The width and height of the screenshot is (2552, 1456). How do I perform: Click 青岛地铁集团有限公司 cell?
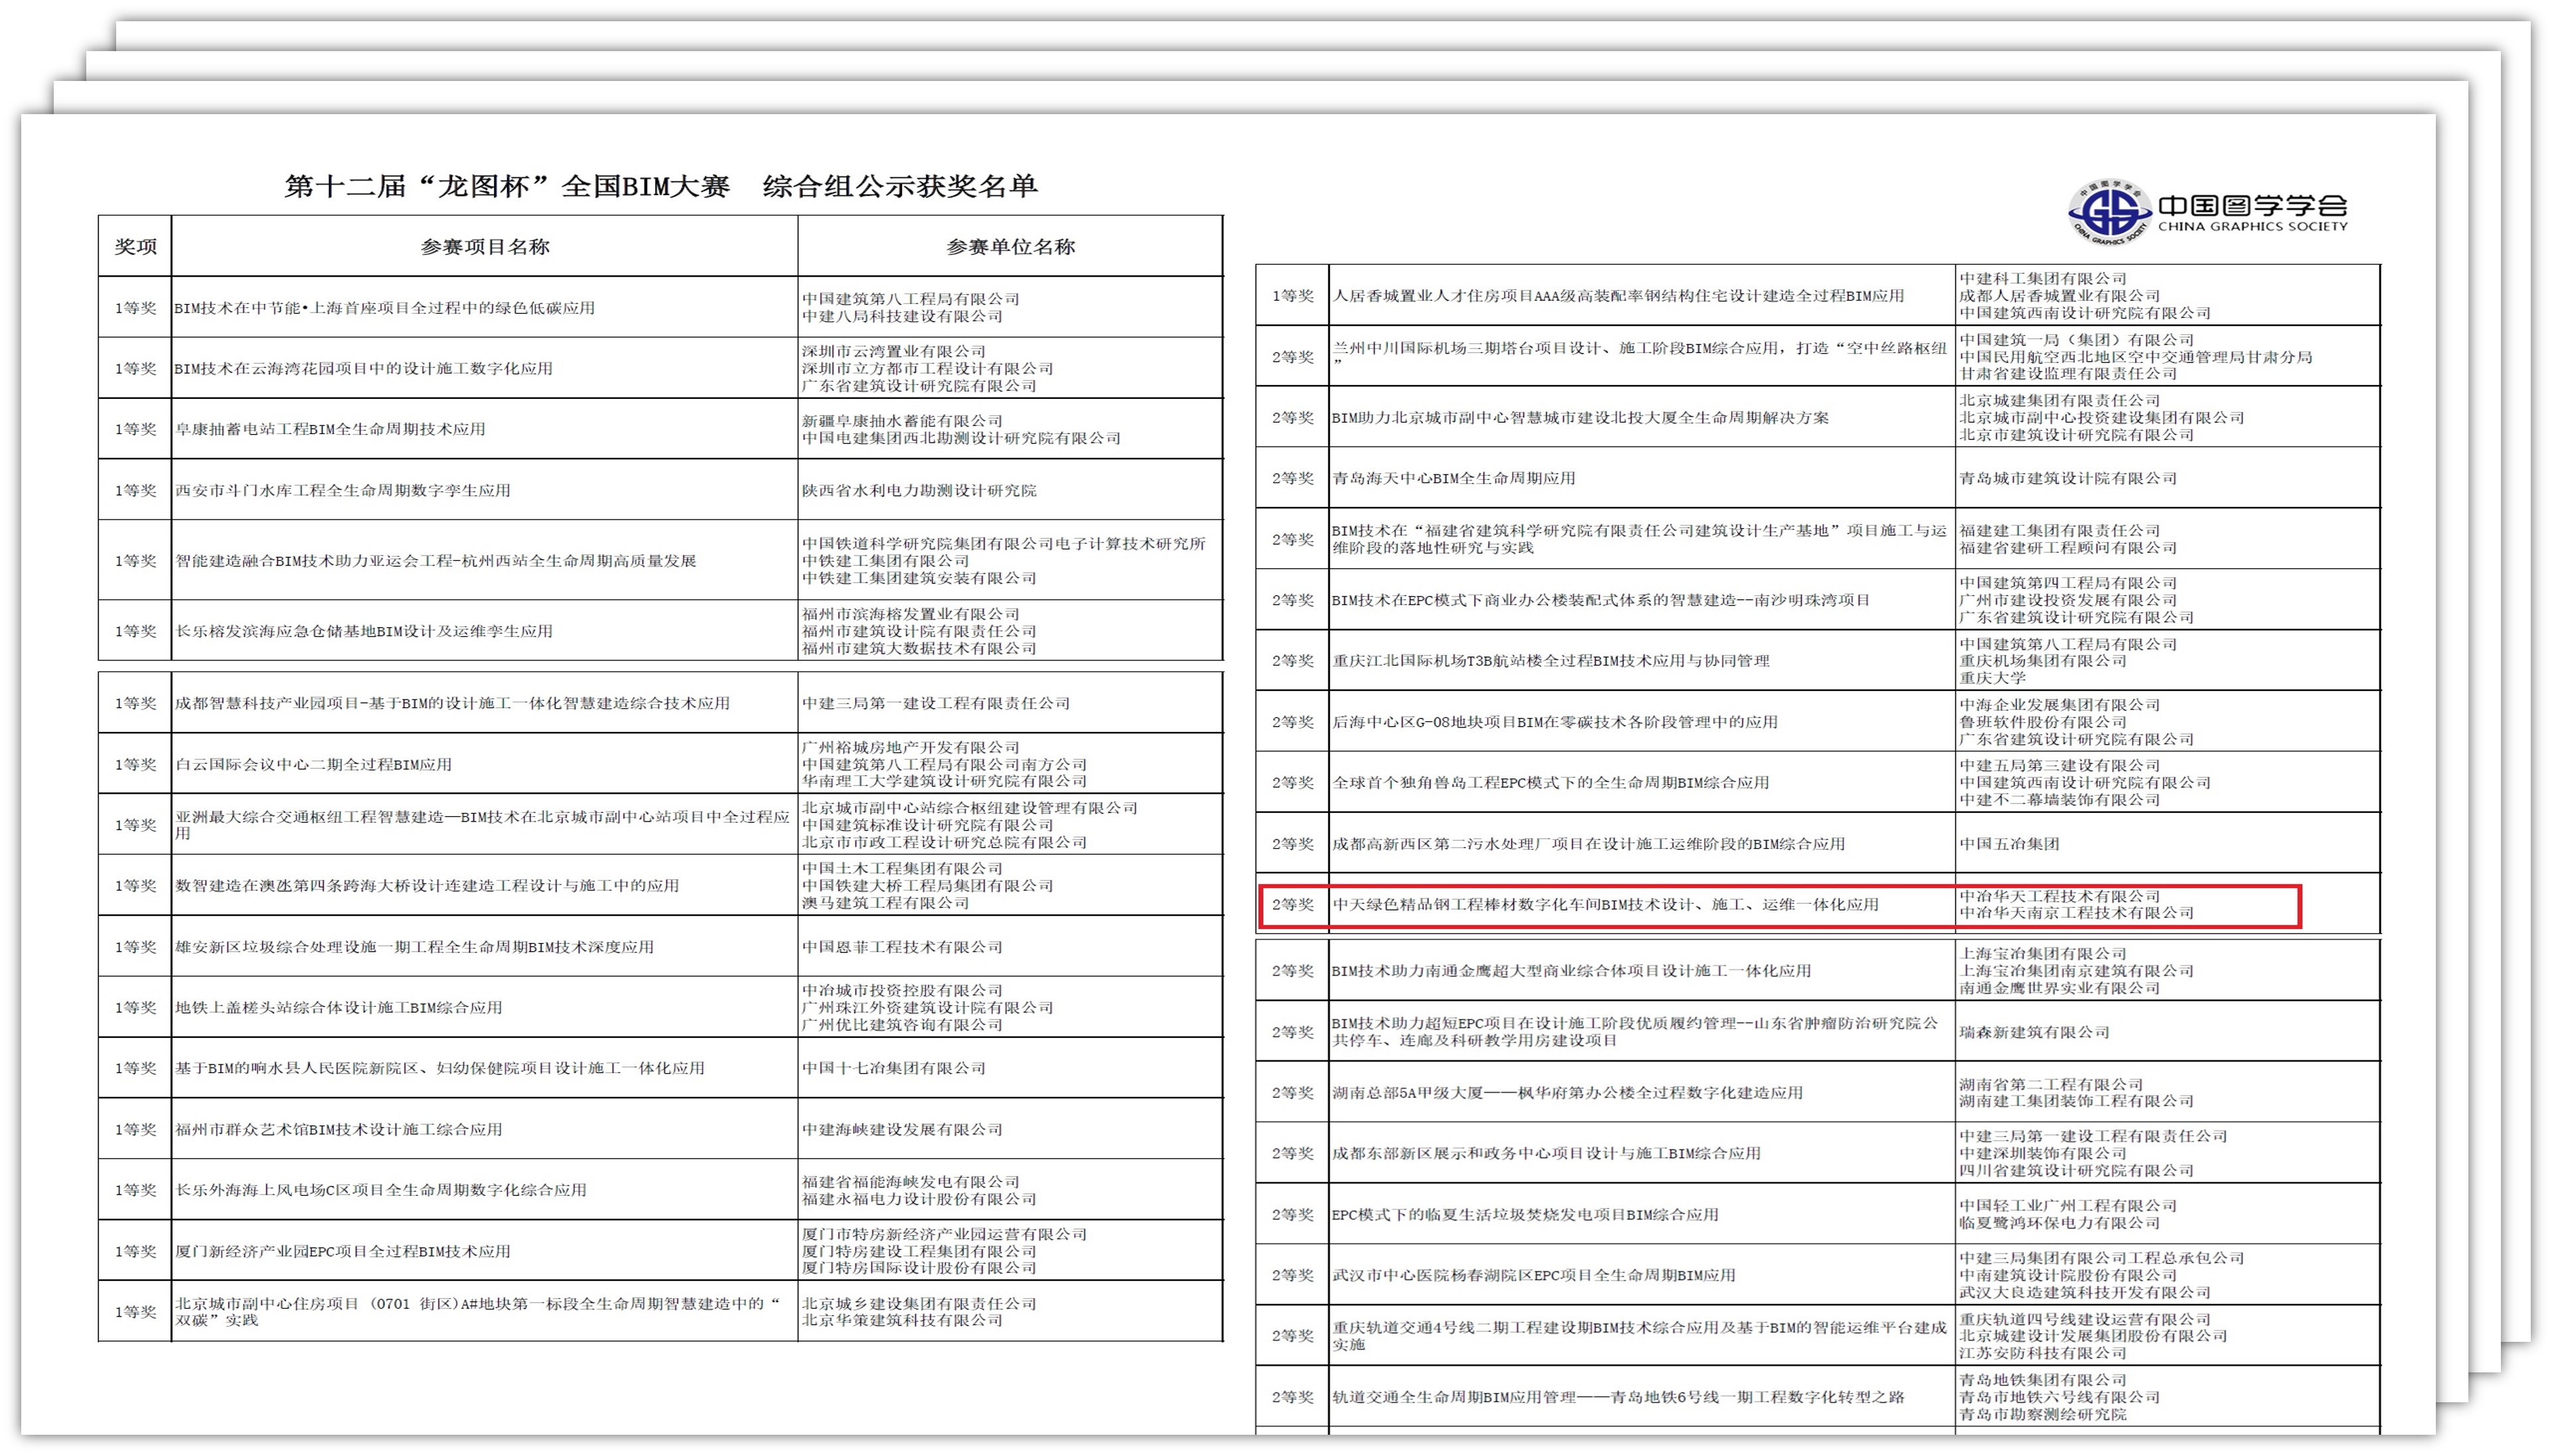click(x=2168, y=1396)
